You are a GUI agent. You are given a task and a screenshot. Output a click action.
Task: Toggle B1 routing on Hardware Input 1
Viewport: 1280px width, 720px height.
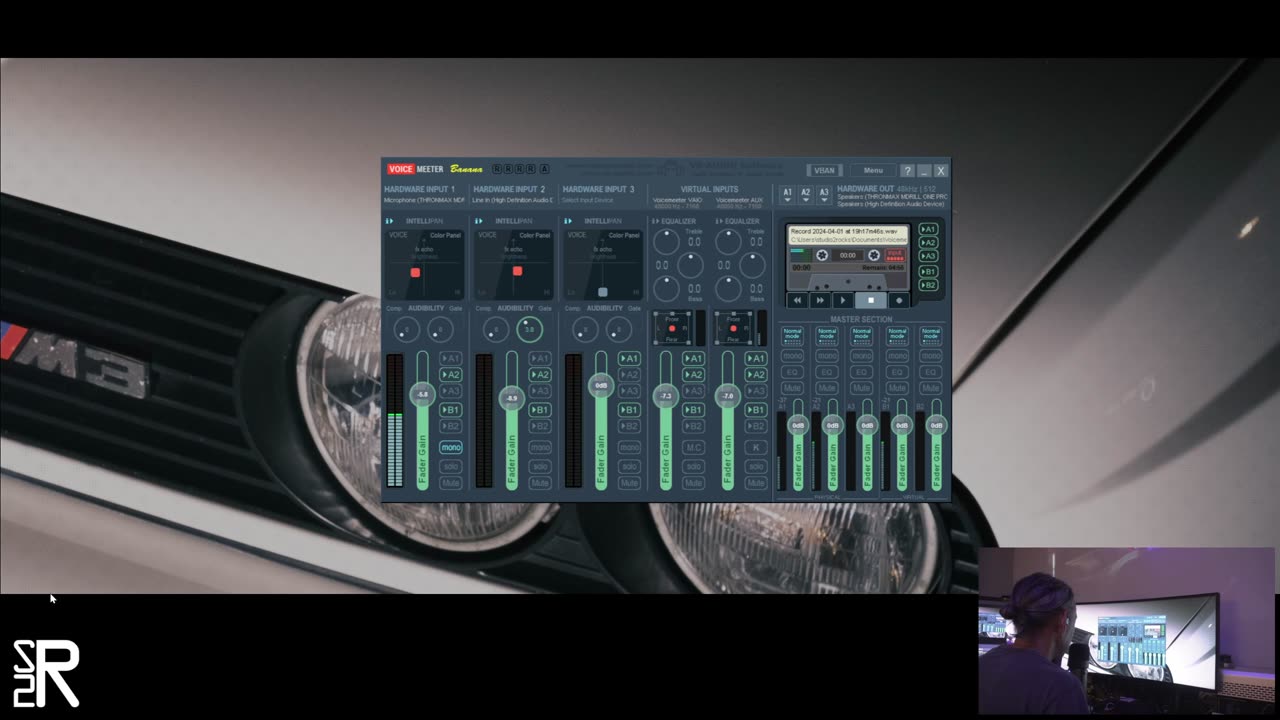click(451, 410)
